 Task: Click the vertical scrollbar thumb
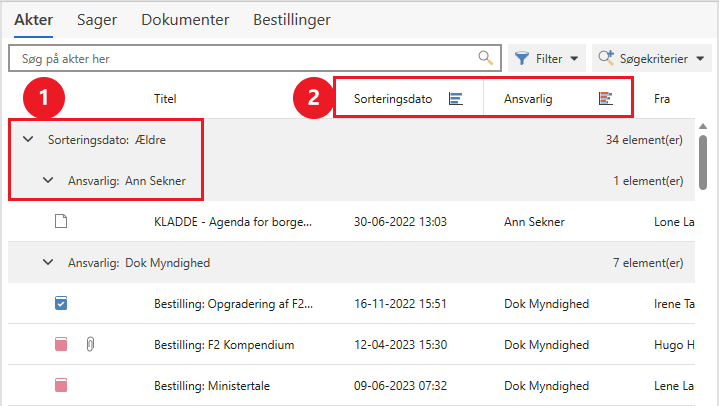pyautogui.click(x=703, y=162)
